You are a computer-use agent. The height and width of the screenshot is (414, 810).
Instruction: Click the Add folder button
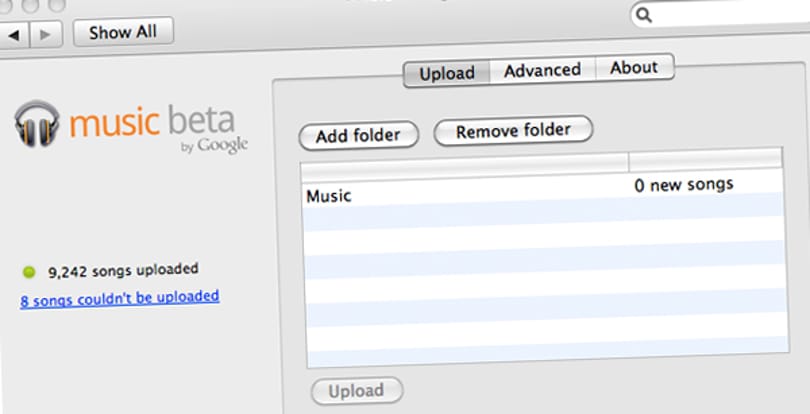(359, 136)
